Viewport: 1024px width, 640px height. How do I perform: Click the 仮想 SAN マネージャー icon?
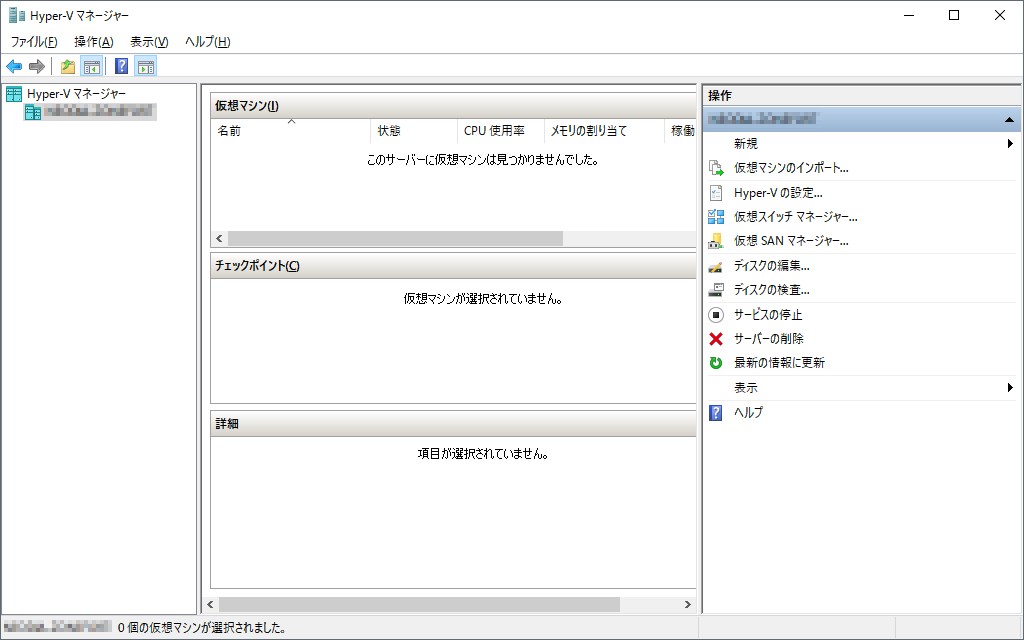click(716, 241)
